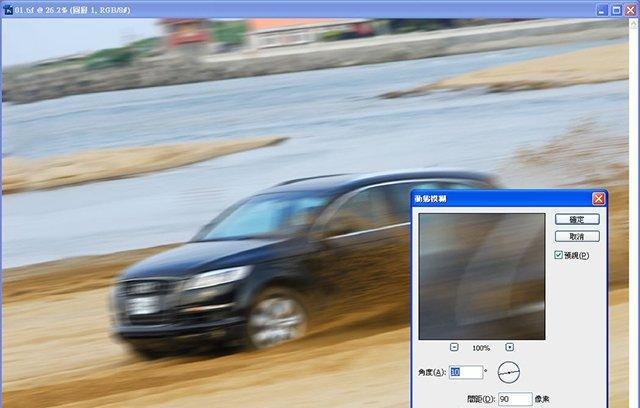Minimize the 01.tif document window
The height and width of the screenshot is (408, 640).
pyautogui.click(x=602, y=10)
